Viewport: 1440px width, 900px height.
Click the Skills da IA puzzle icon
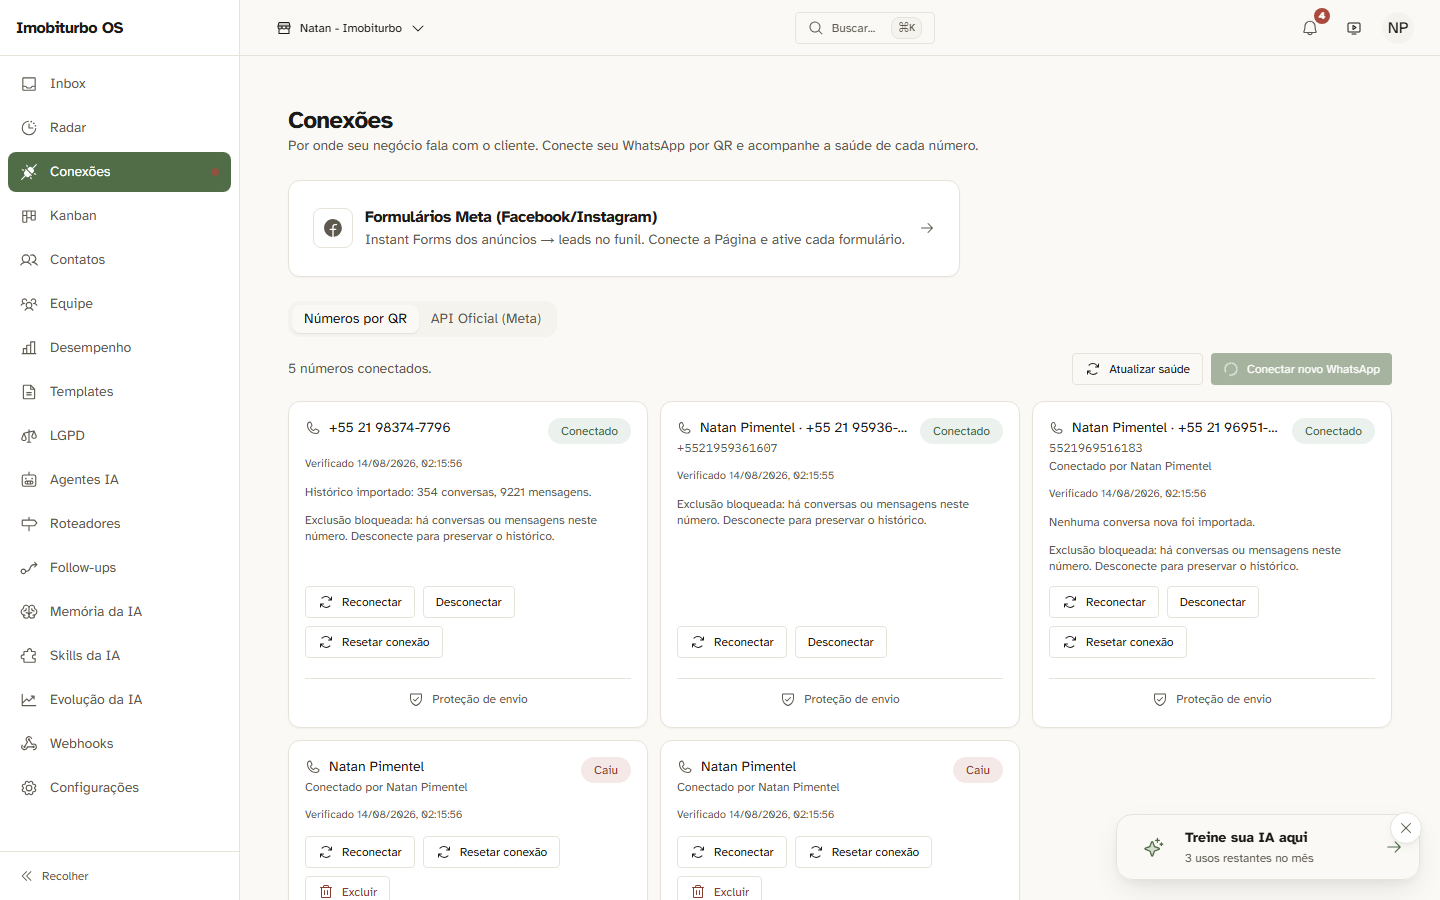(29, 656)
